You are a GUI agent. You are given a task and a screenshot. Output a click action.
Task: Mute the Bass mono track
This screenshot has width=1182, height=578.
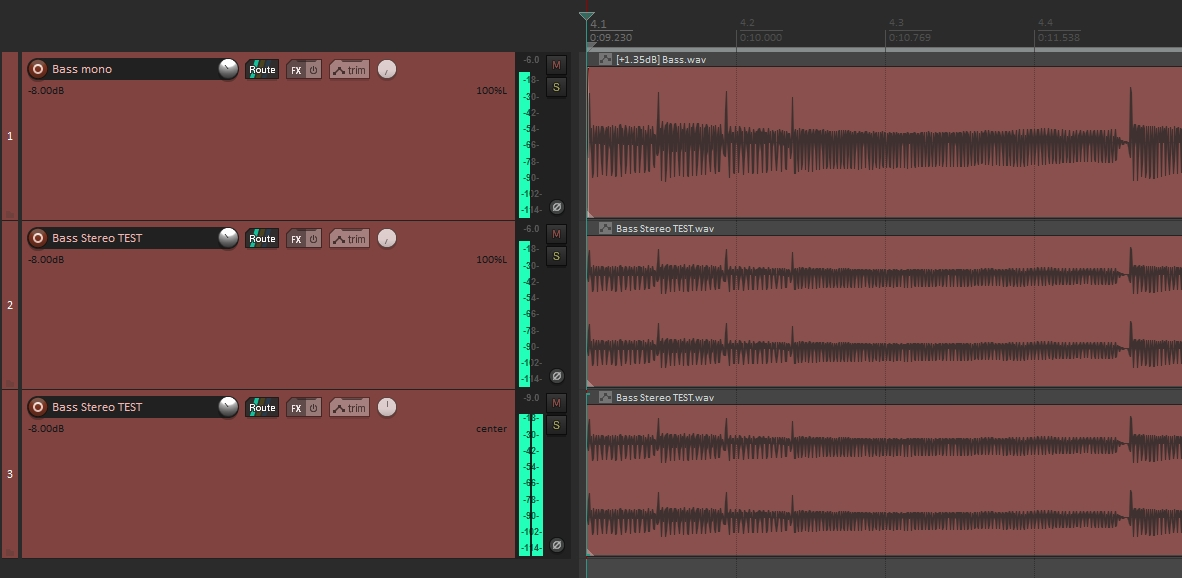557,65
